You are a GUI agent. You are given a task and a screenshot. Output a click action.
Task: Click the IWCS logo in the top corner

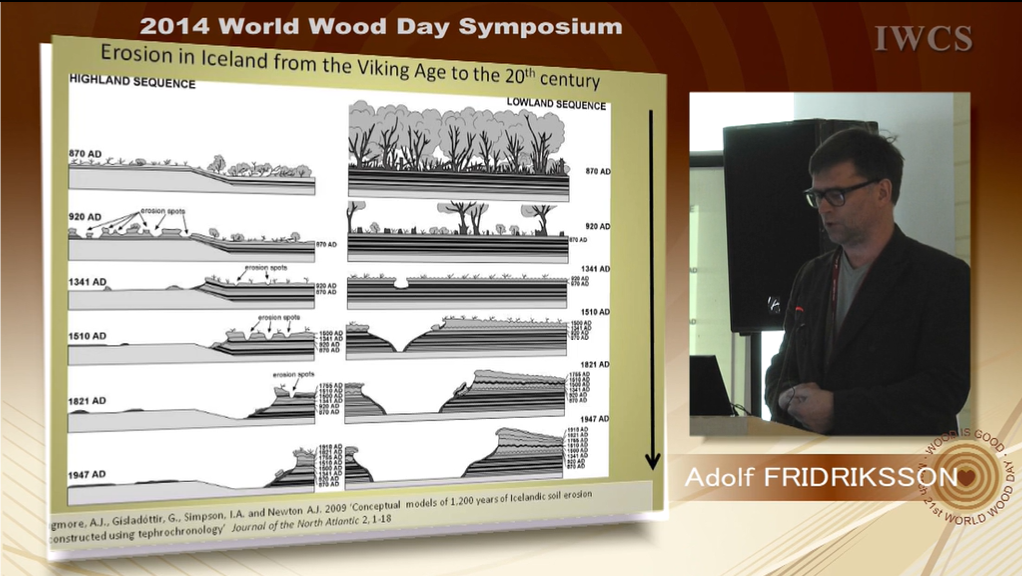point(922,39)
